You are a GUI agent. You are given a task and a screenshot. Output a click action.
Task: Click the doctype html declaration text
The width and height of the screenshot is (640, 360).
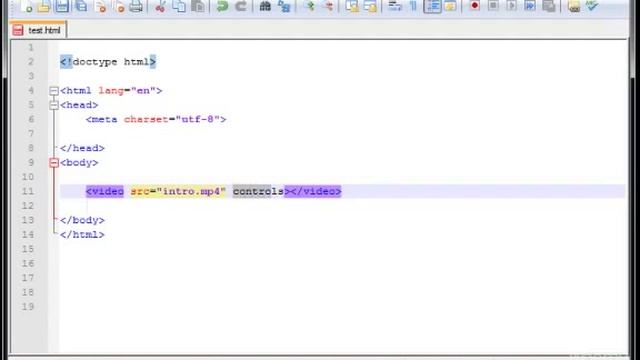click(108, 62)
